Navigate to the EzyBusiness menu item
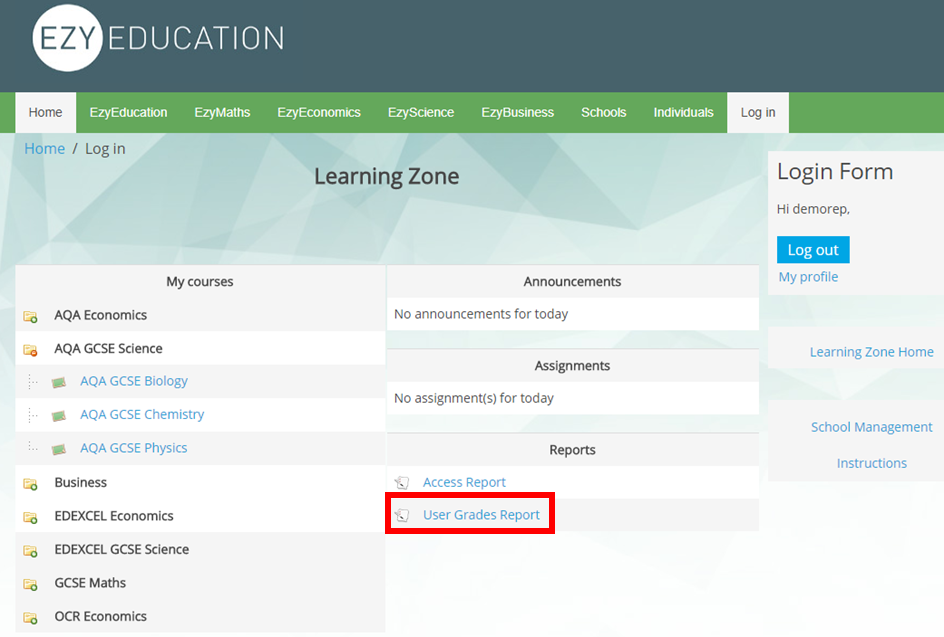 pos(518,113)
